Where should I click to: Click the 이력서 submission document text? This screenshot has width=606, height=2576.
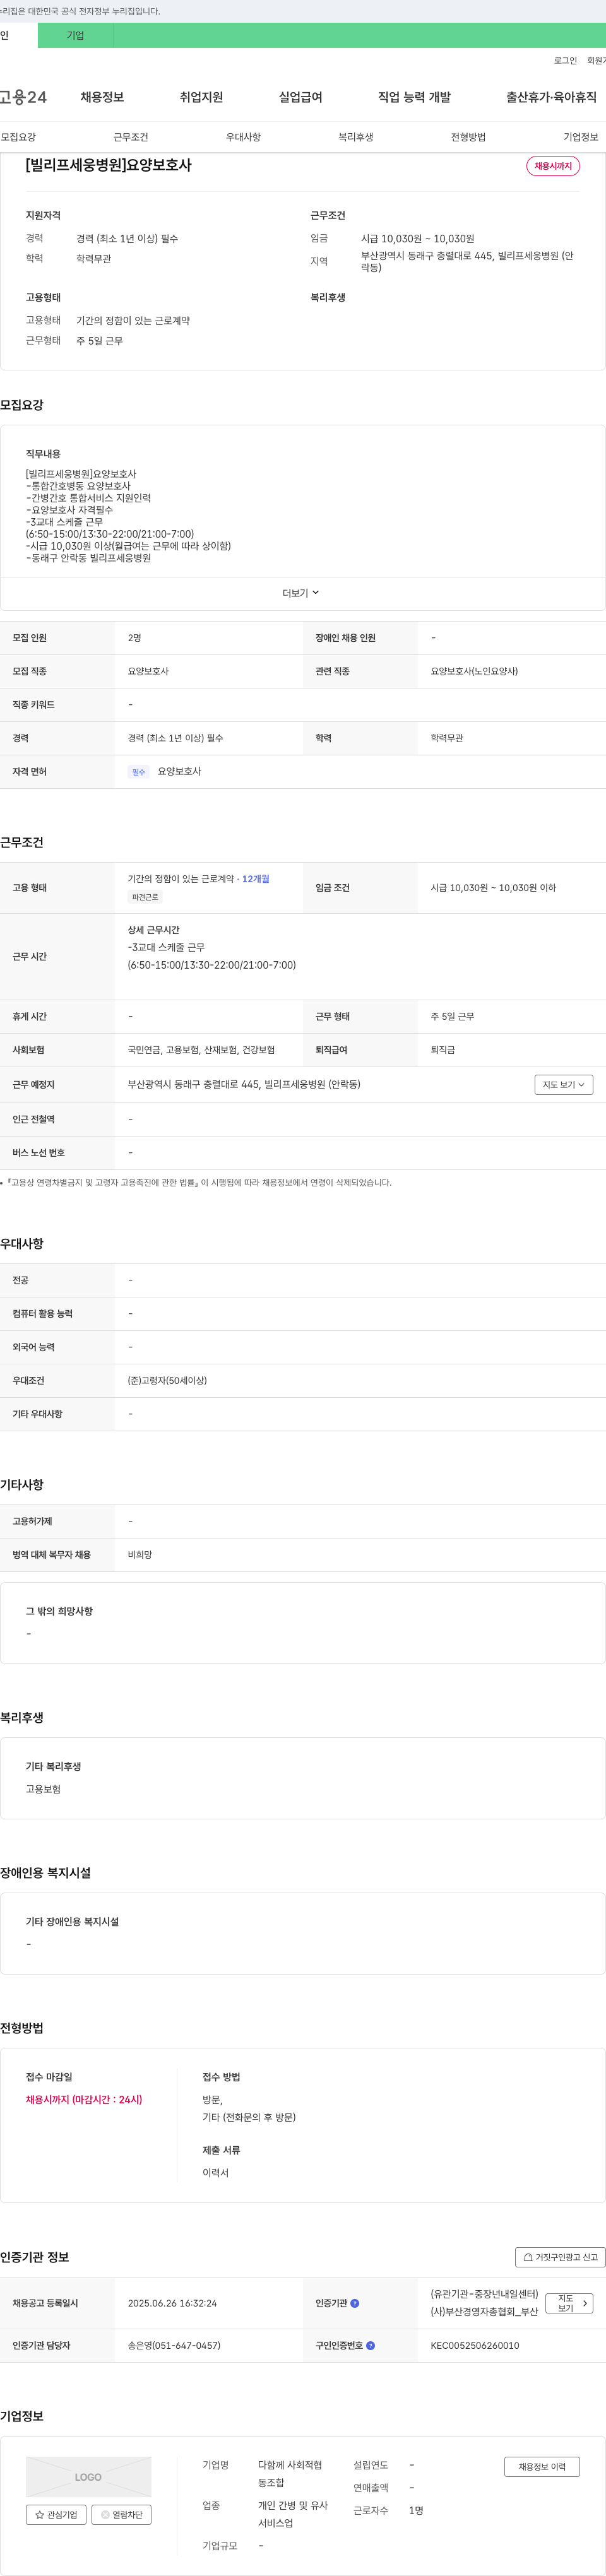coord(215,2173)
